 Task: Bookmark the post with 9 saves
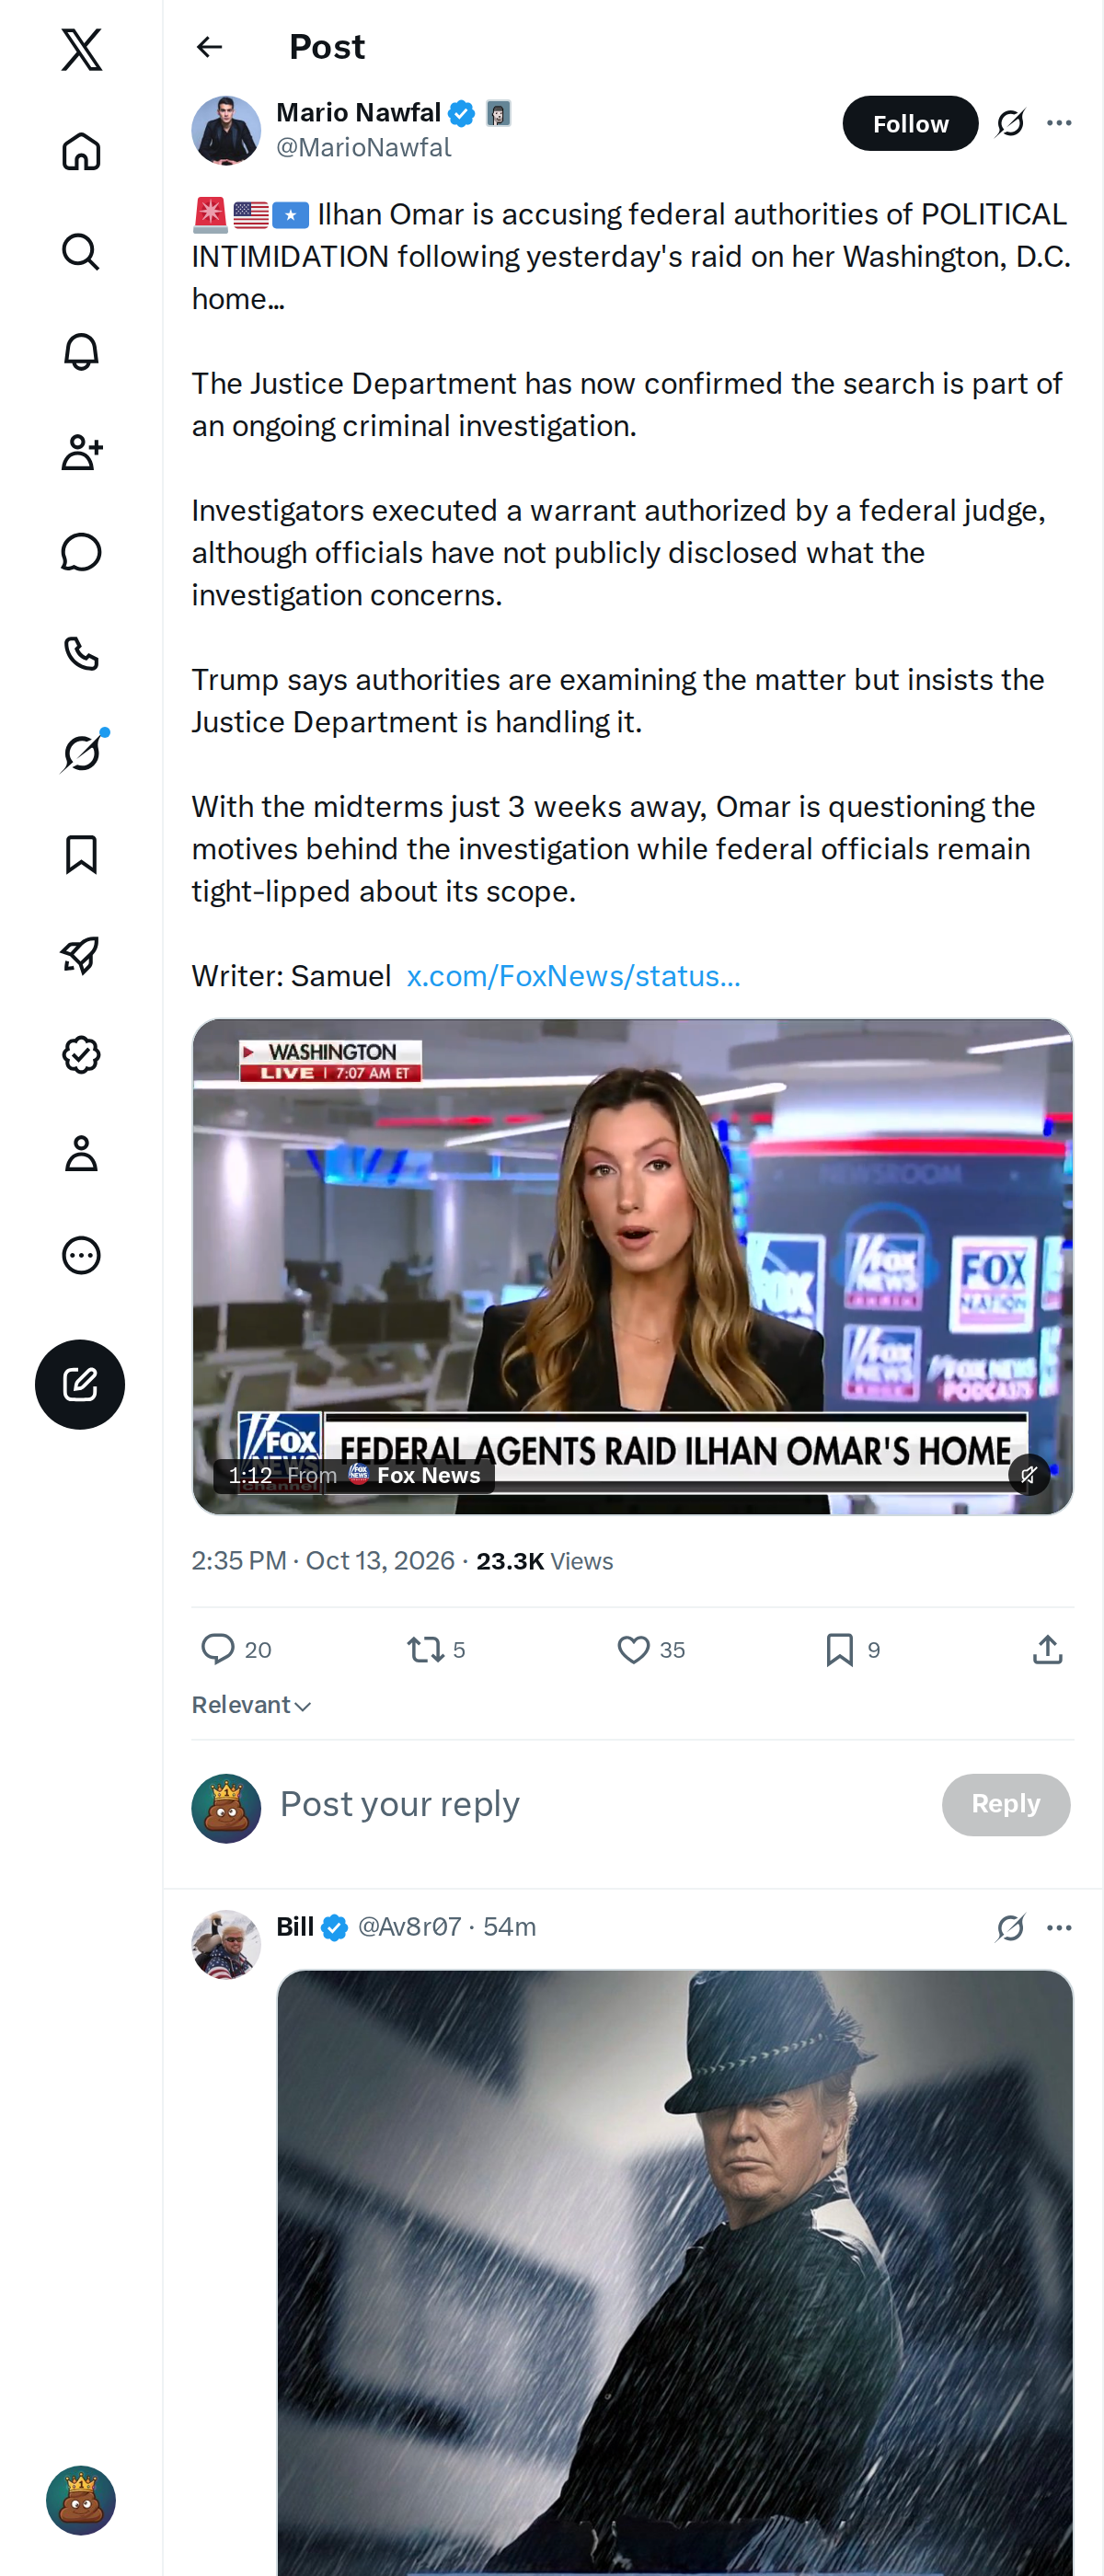pyautogui.click(x=840, y=1649)
